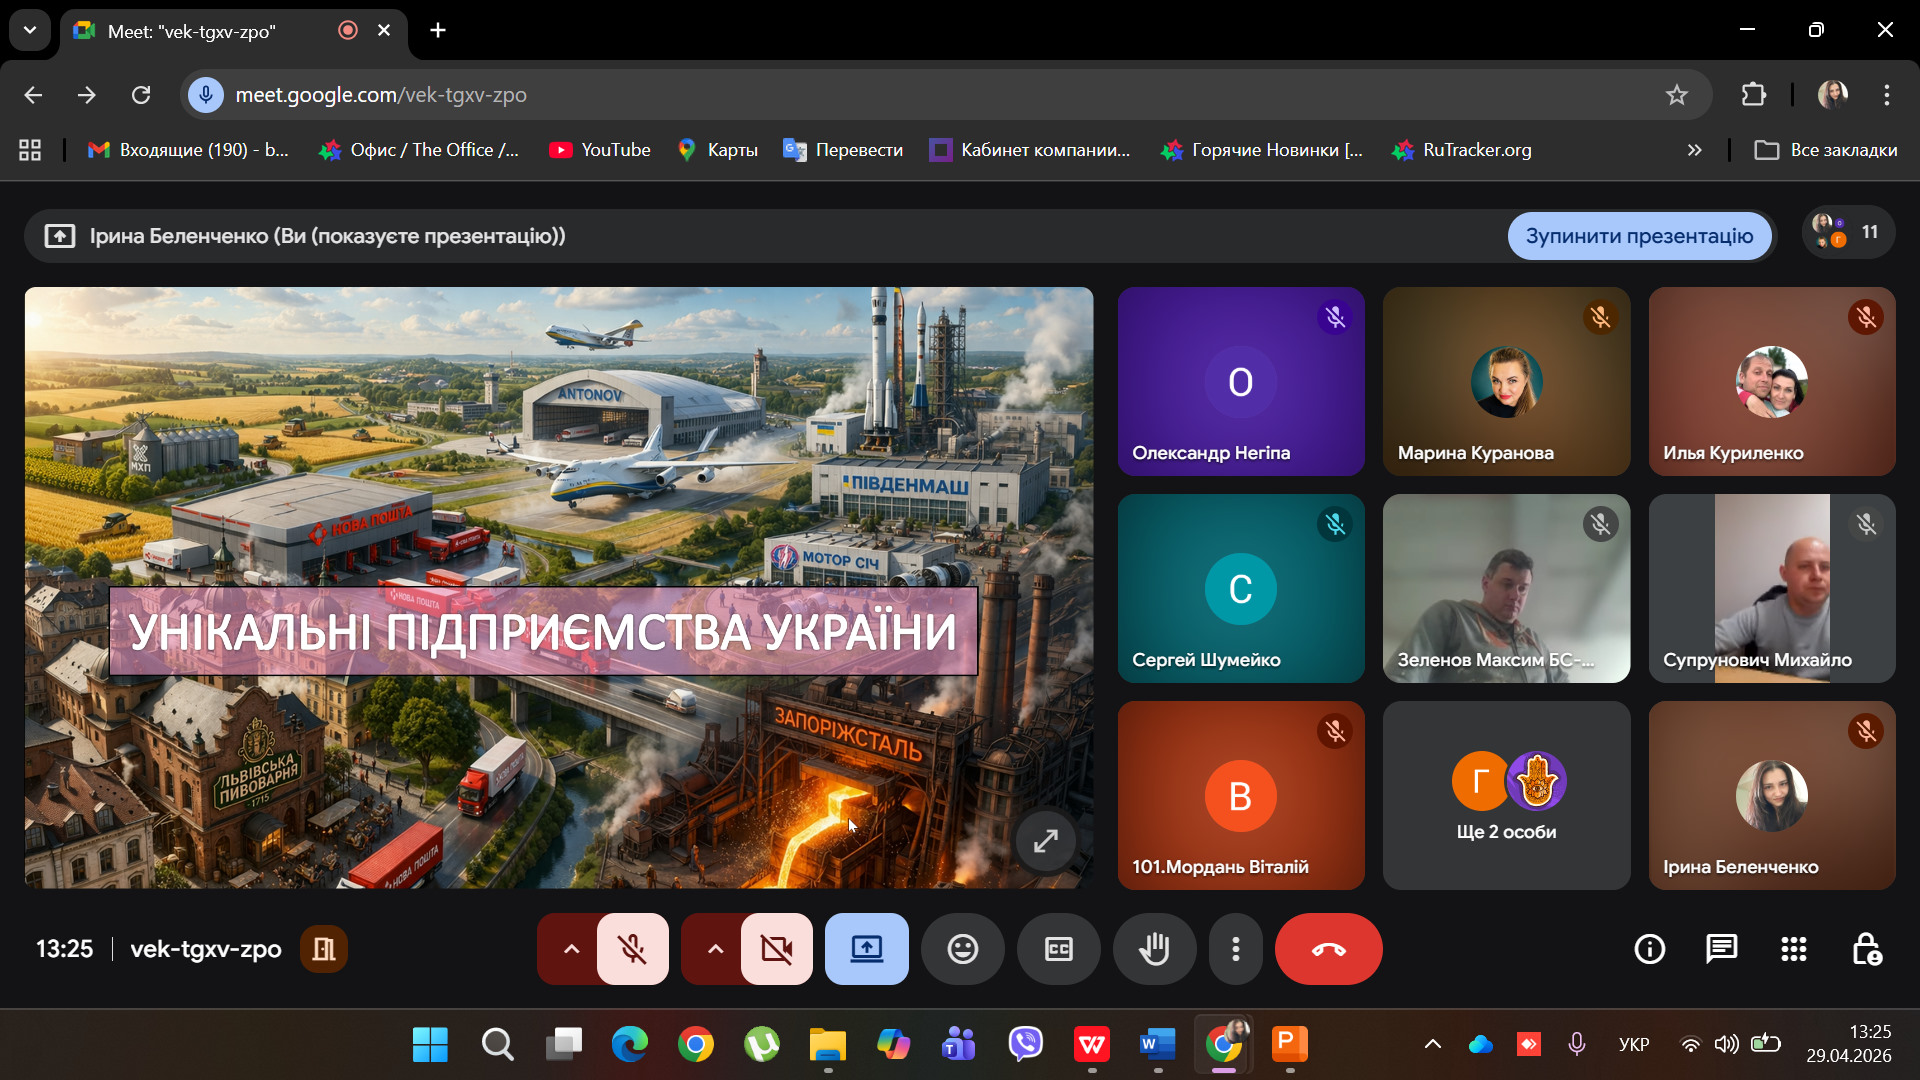Hang up the call
The width and height of the screenshot is (1920, 1080).
pos(1328,949)
